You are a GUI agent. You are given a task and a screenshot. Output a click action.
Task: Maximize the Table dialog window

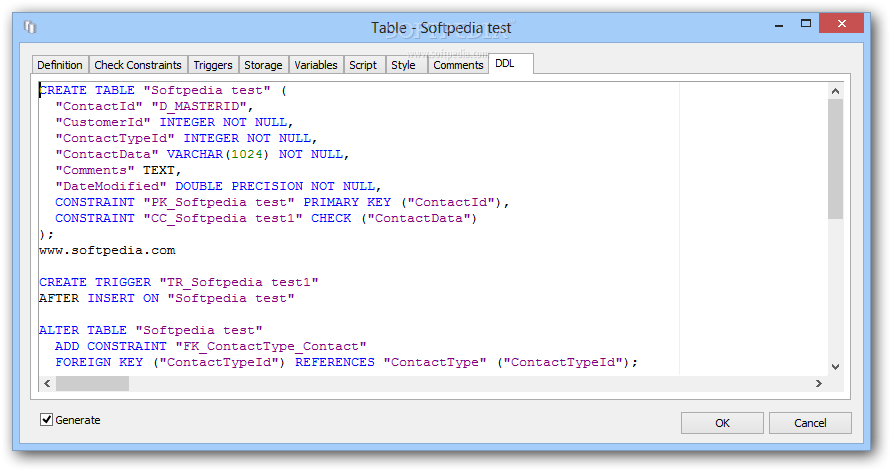click(x=806, y=24)
